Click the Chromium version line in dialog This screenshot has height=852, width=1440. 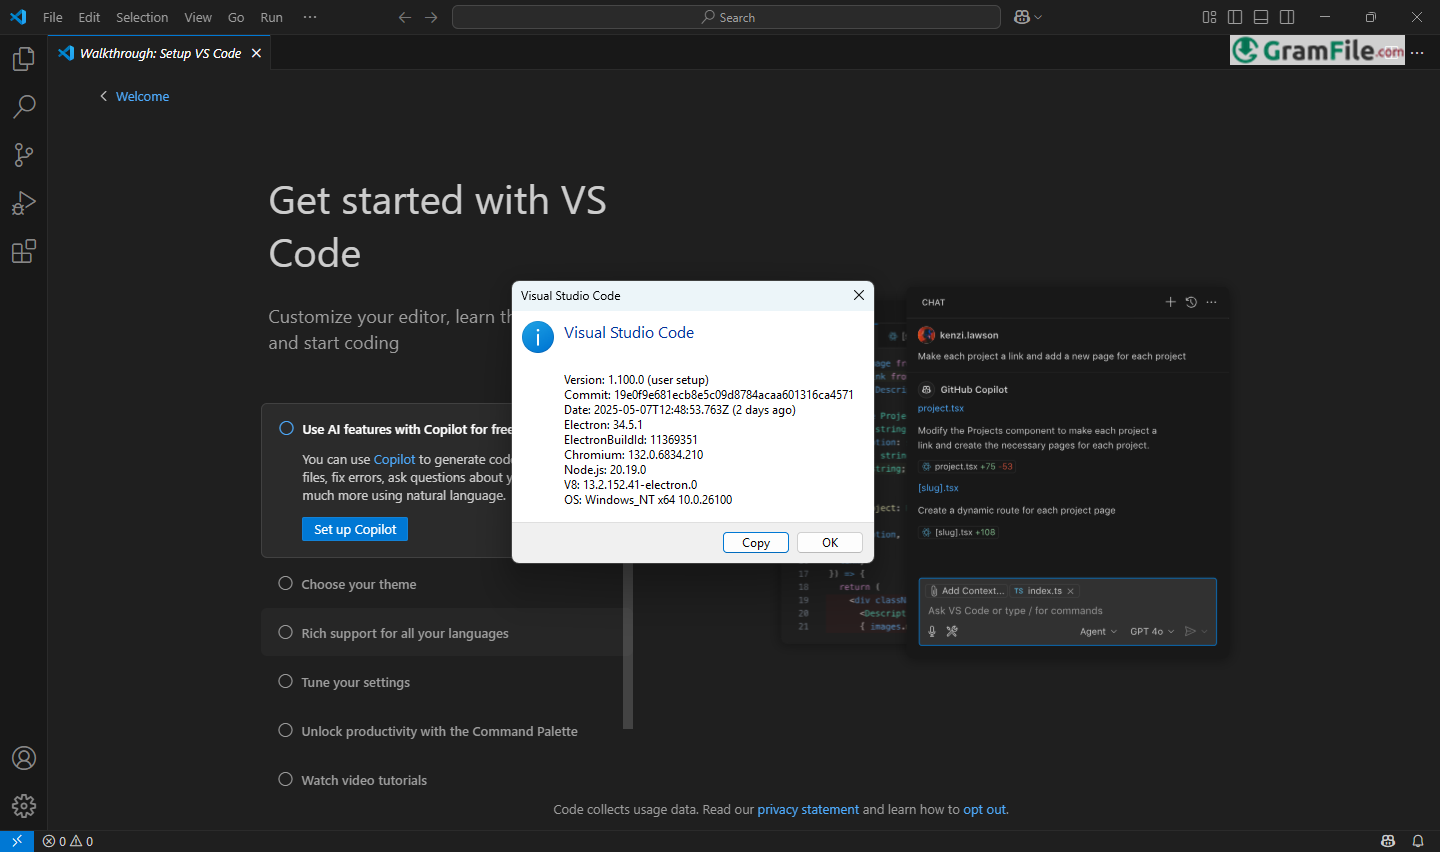pyautogui.click(x=633, y=455)
